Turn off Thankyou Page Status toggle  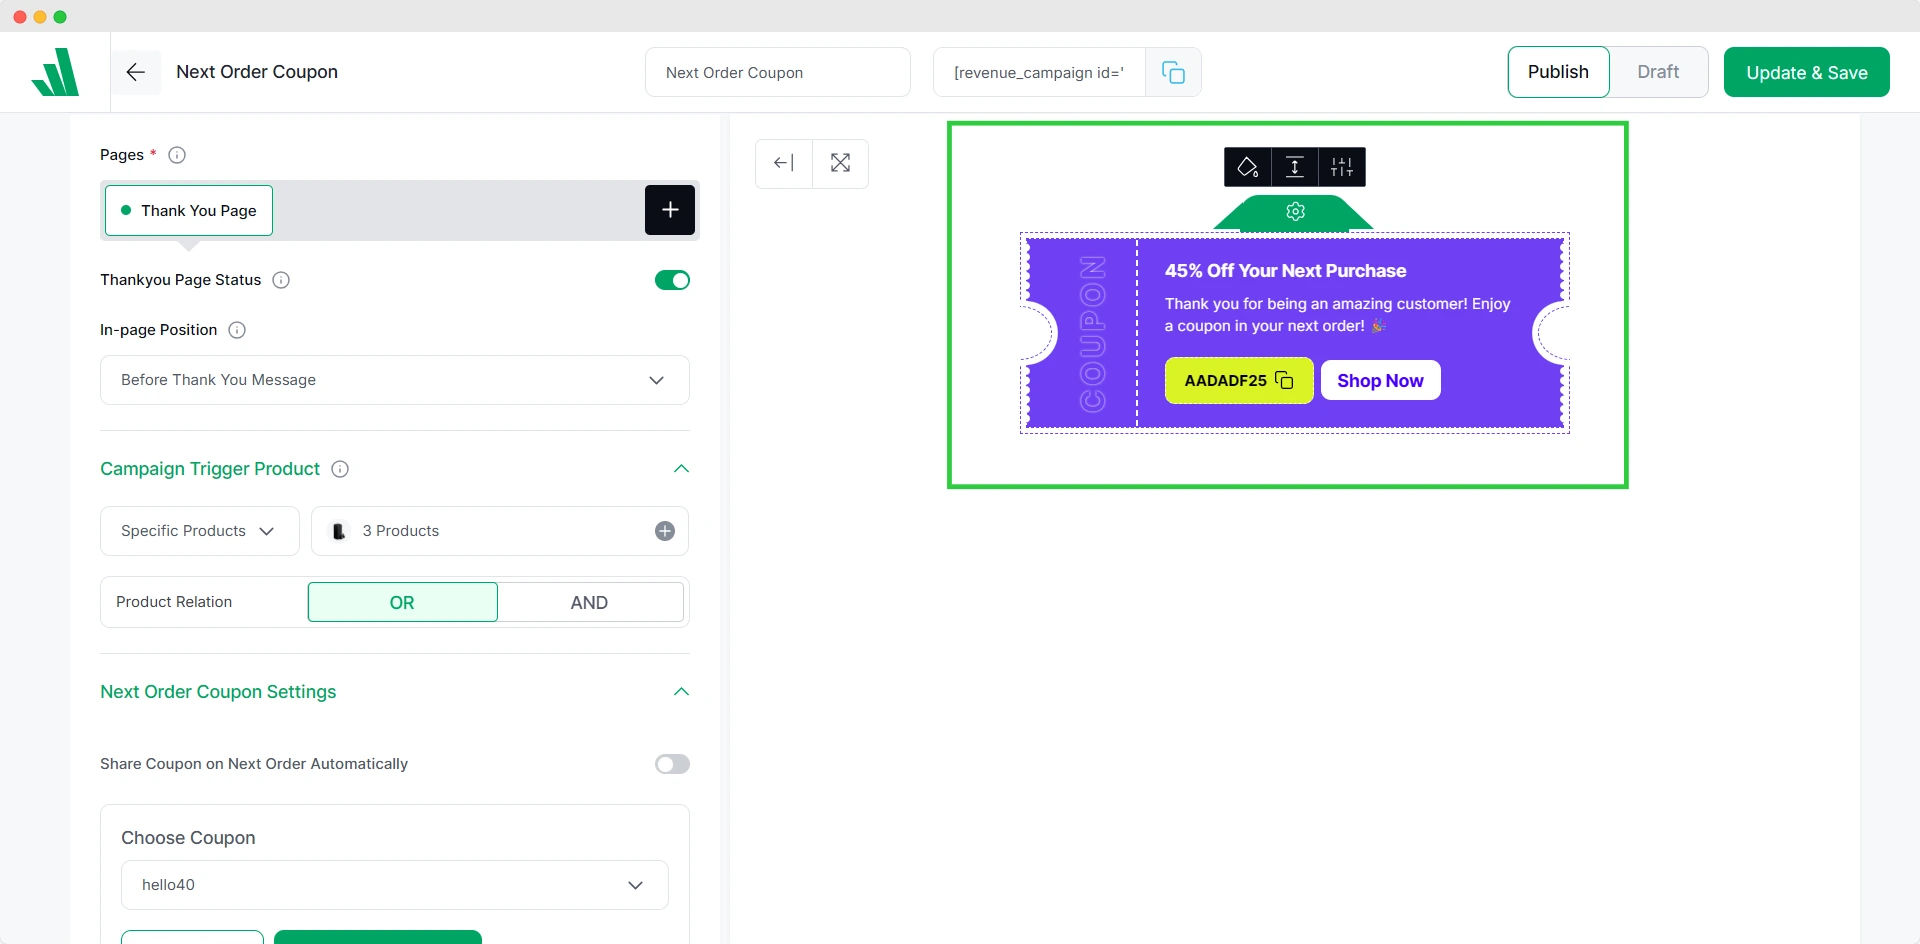click(x=672, y=280)
